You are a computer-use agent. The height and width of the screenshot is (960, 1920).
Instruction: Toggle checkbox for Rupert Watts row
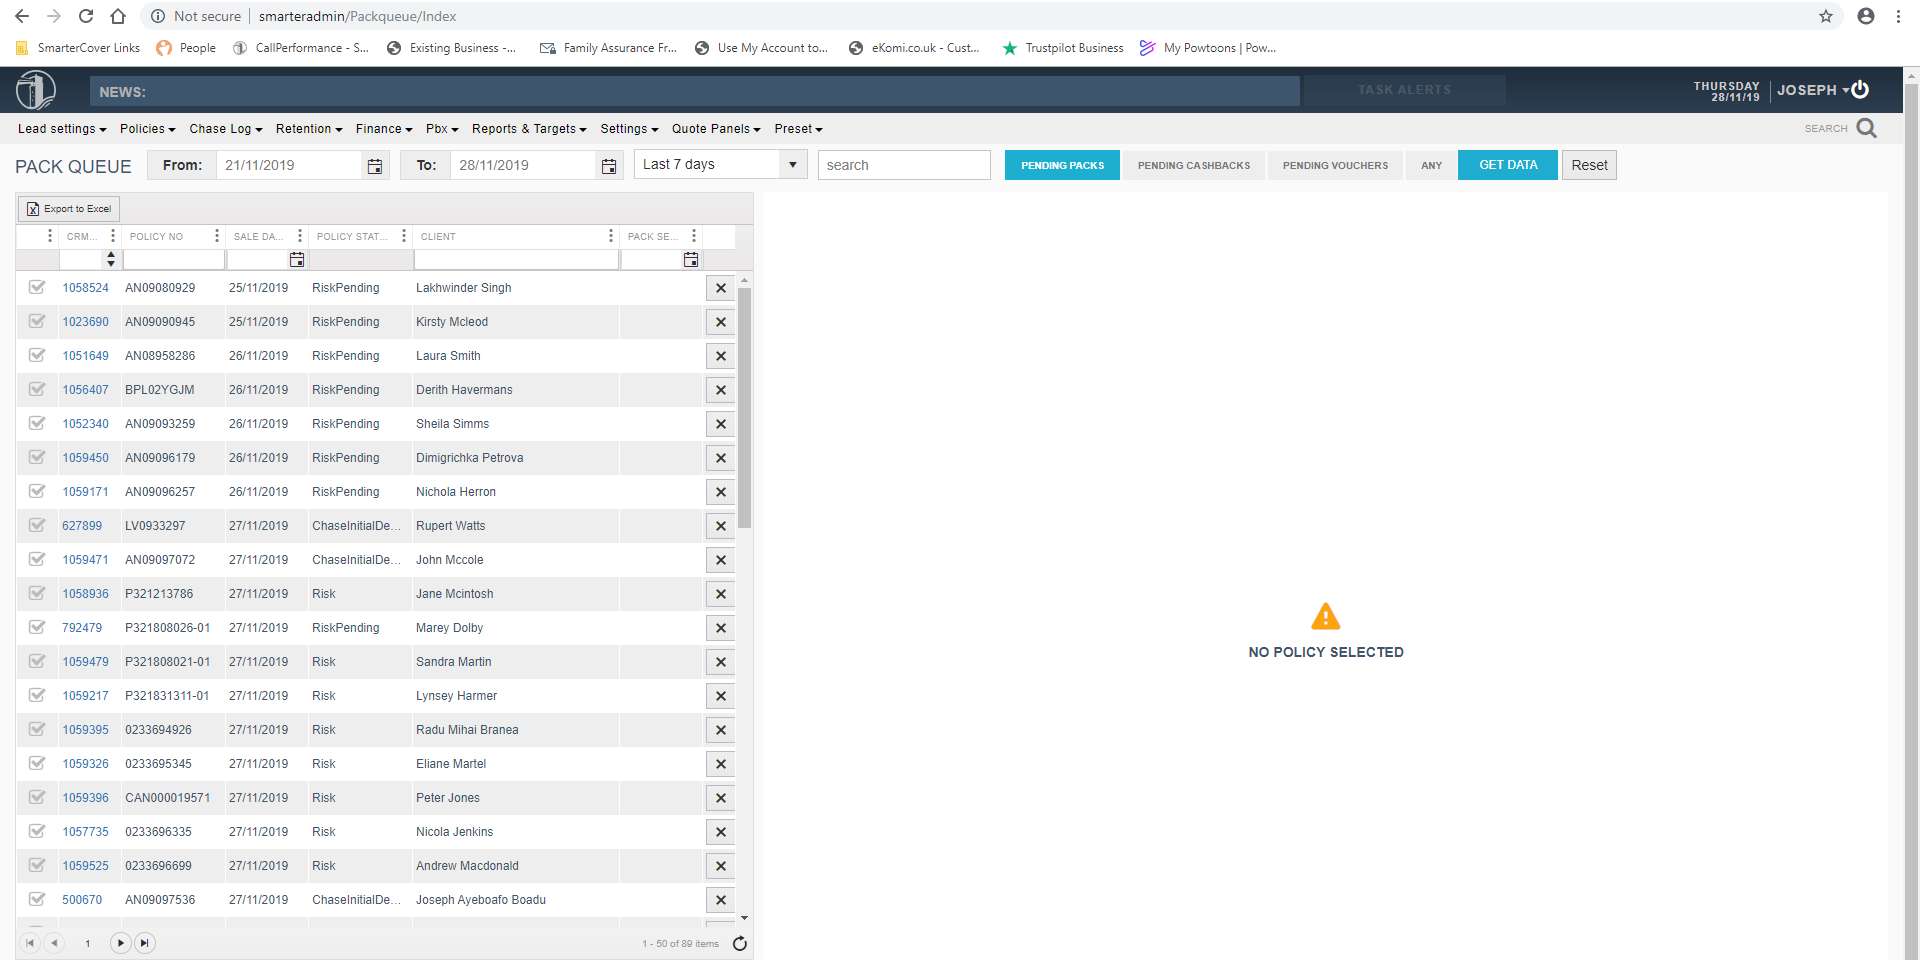point(37,525)
